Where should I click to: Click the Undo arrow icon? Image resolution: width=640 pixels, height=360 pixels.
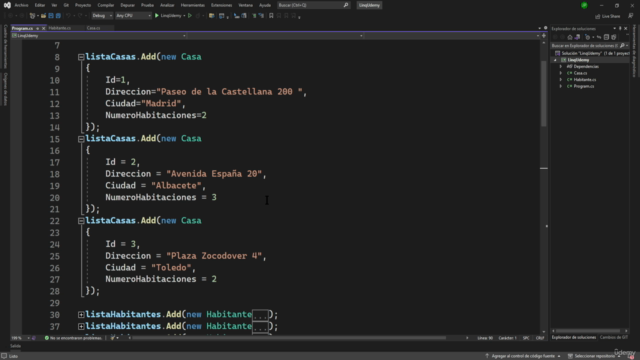68,16
